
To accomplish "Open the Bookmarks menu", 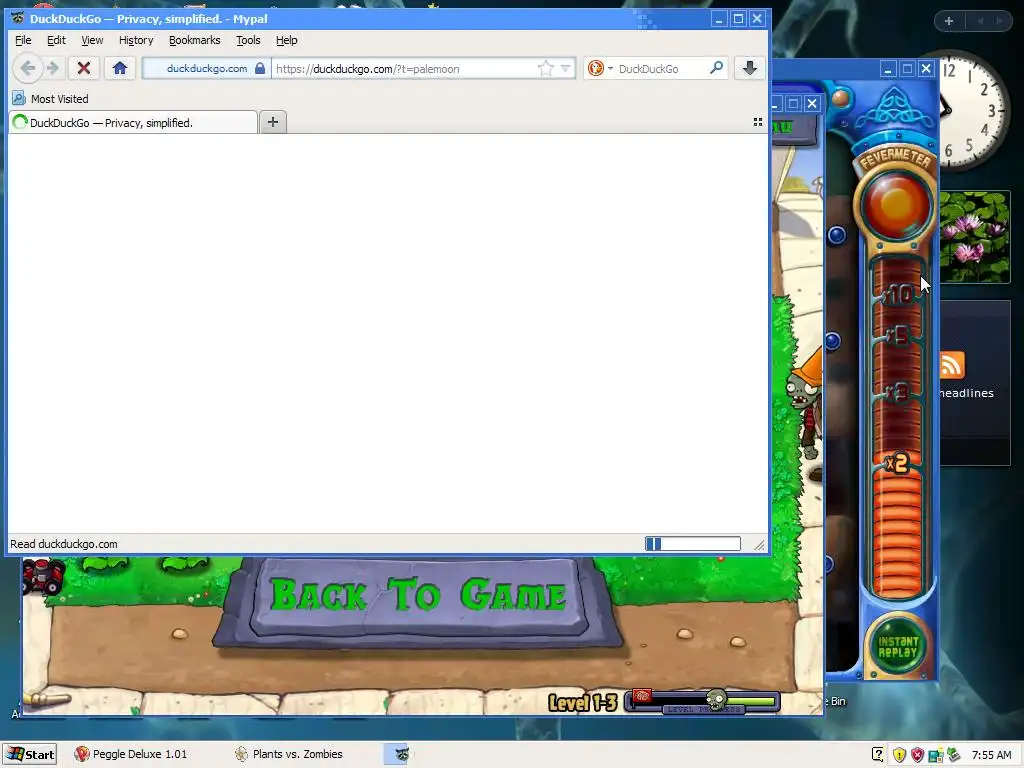I will click(x=195, y=40).
